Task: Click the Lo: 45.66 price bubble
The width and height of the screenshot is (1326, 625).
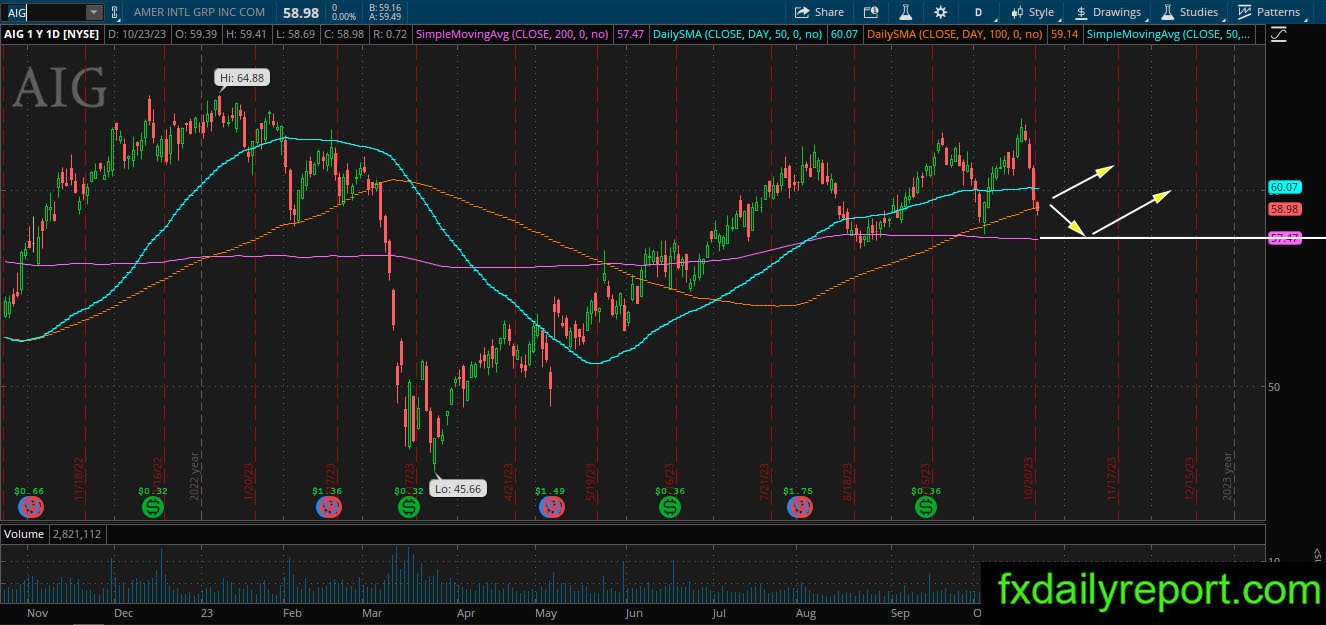Action: tap(459, 489)
